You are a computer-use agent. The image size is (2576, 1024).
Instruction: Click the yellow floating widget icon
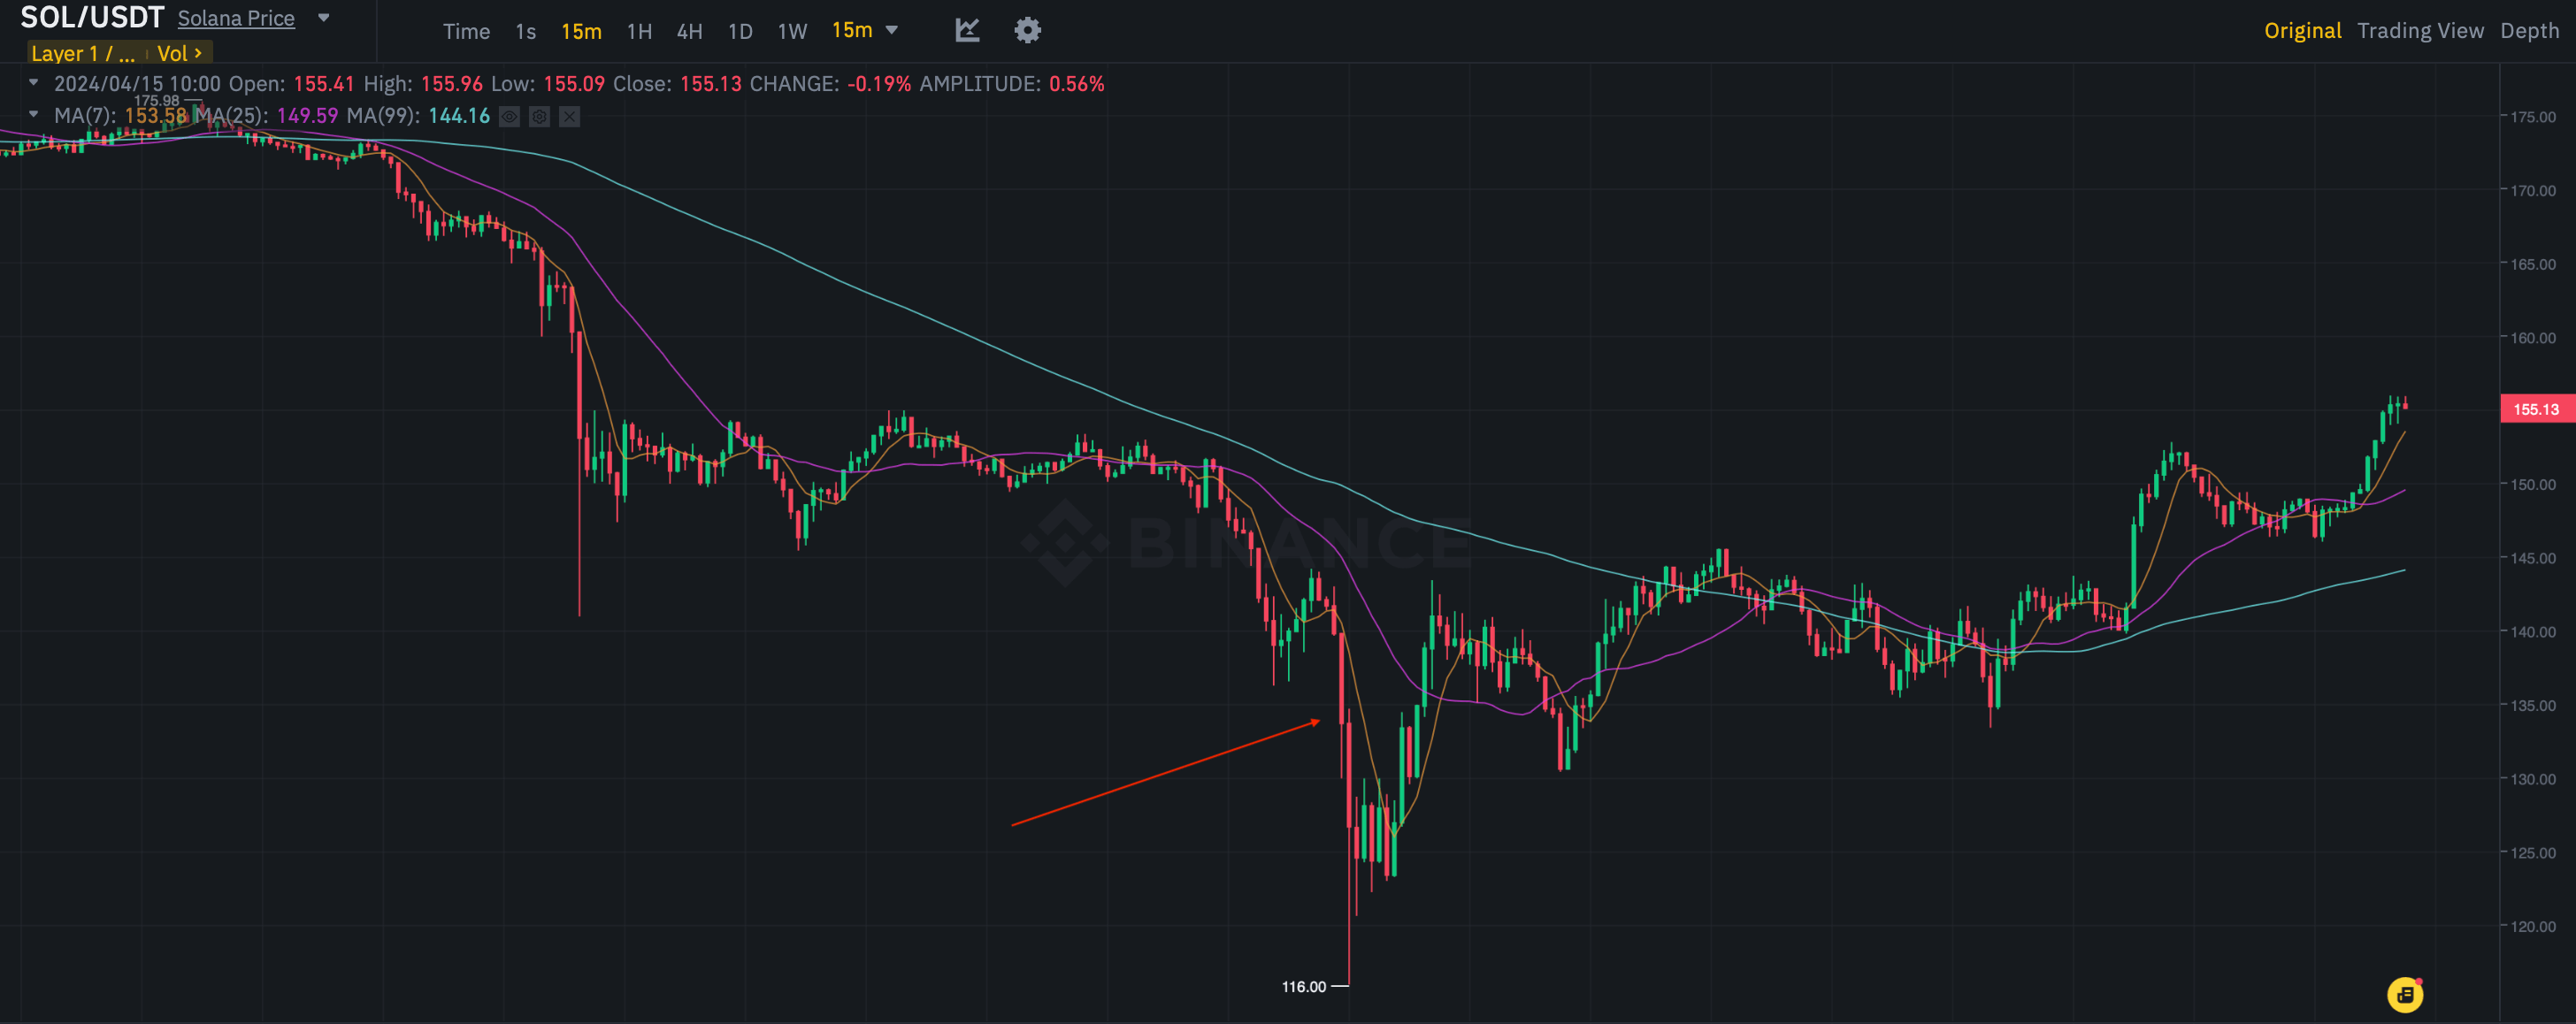click(2404, 994)
